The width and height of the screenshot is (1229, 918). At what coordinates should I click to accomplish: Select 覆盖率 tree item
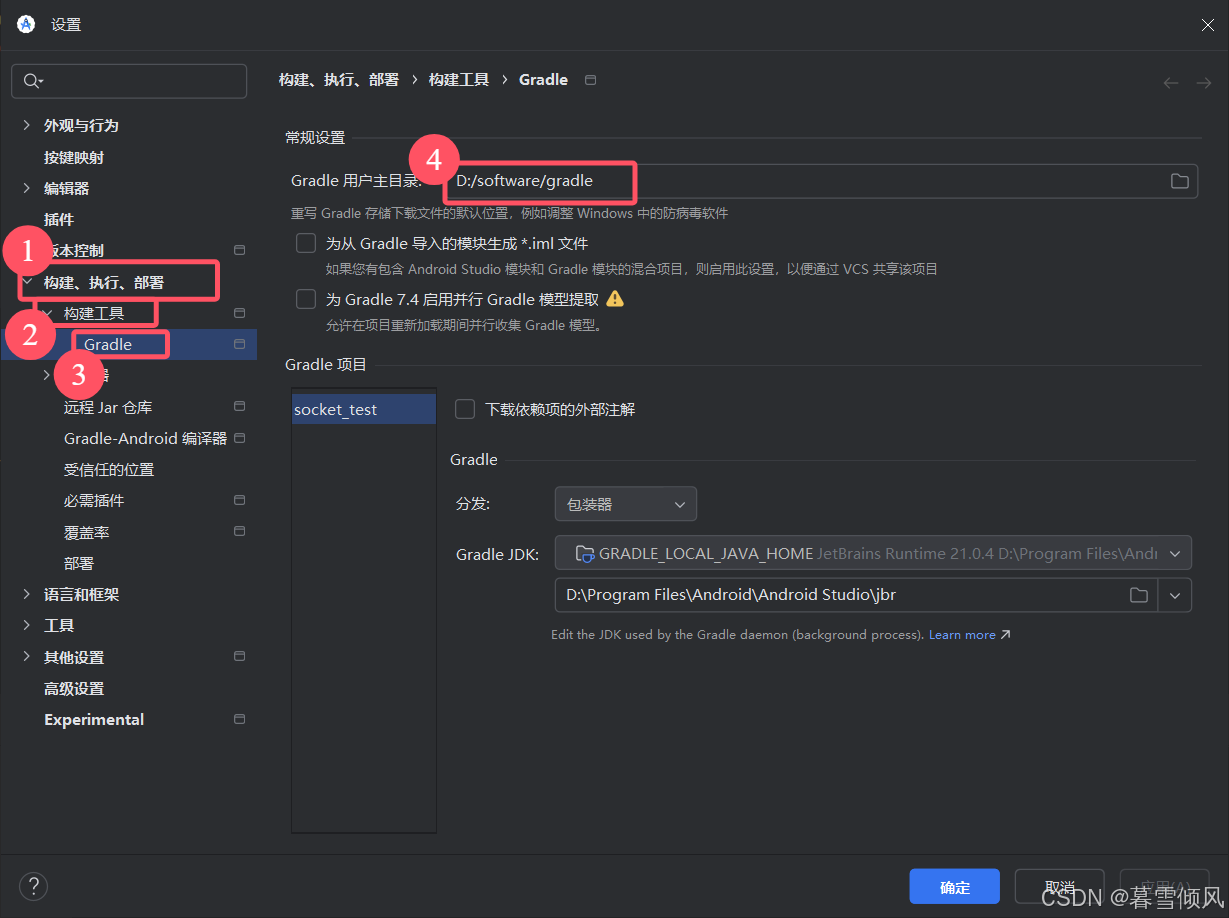tap(87, 532)
